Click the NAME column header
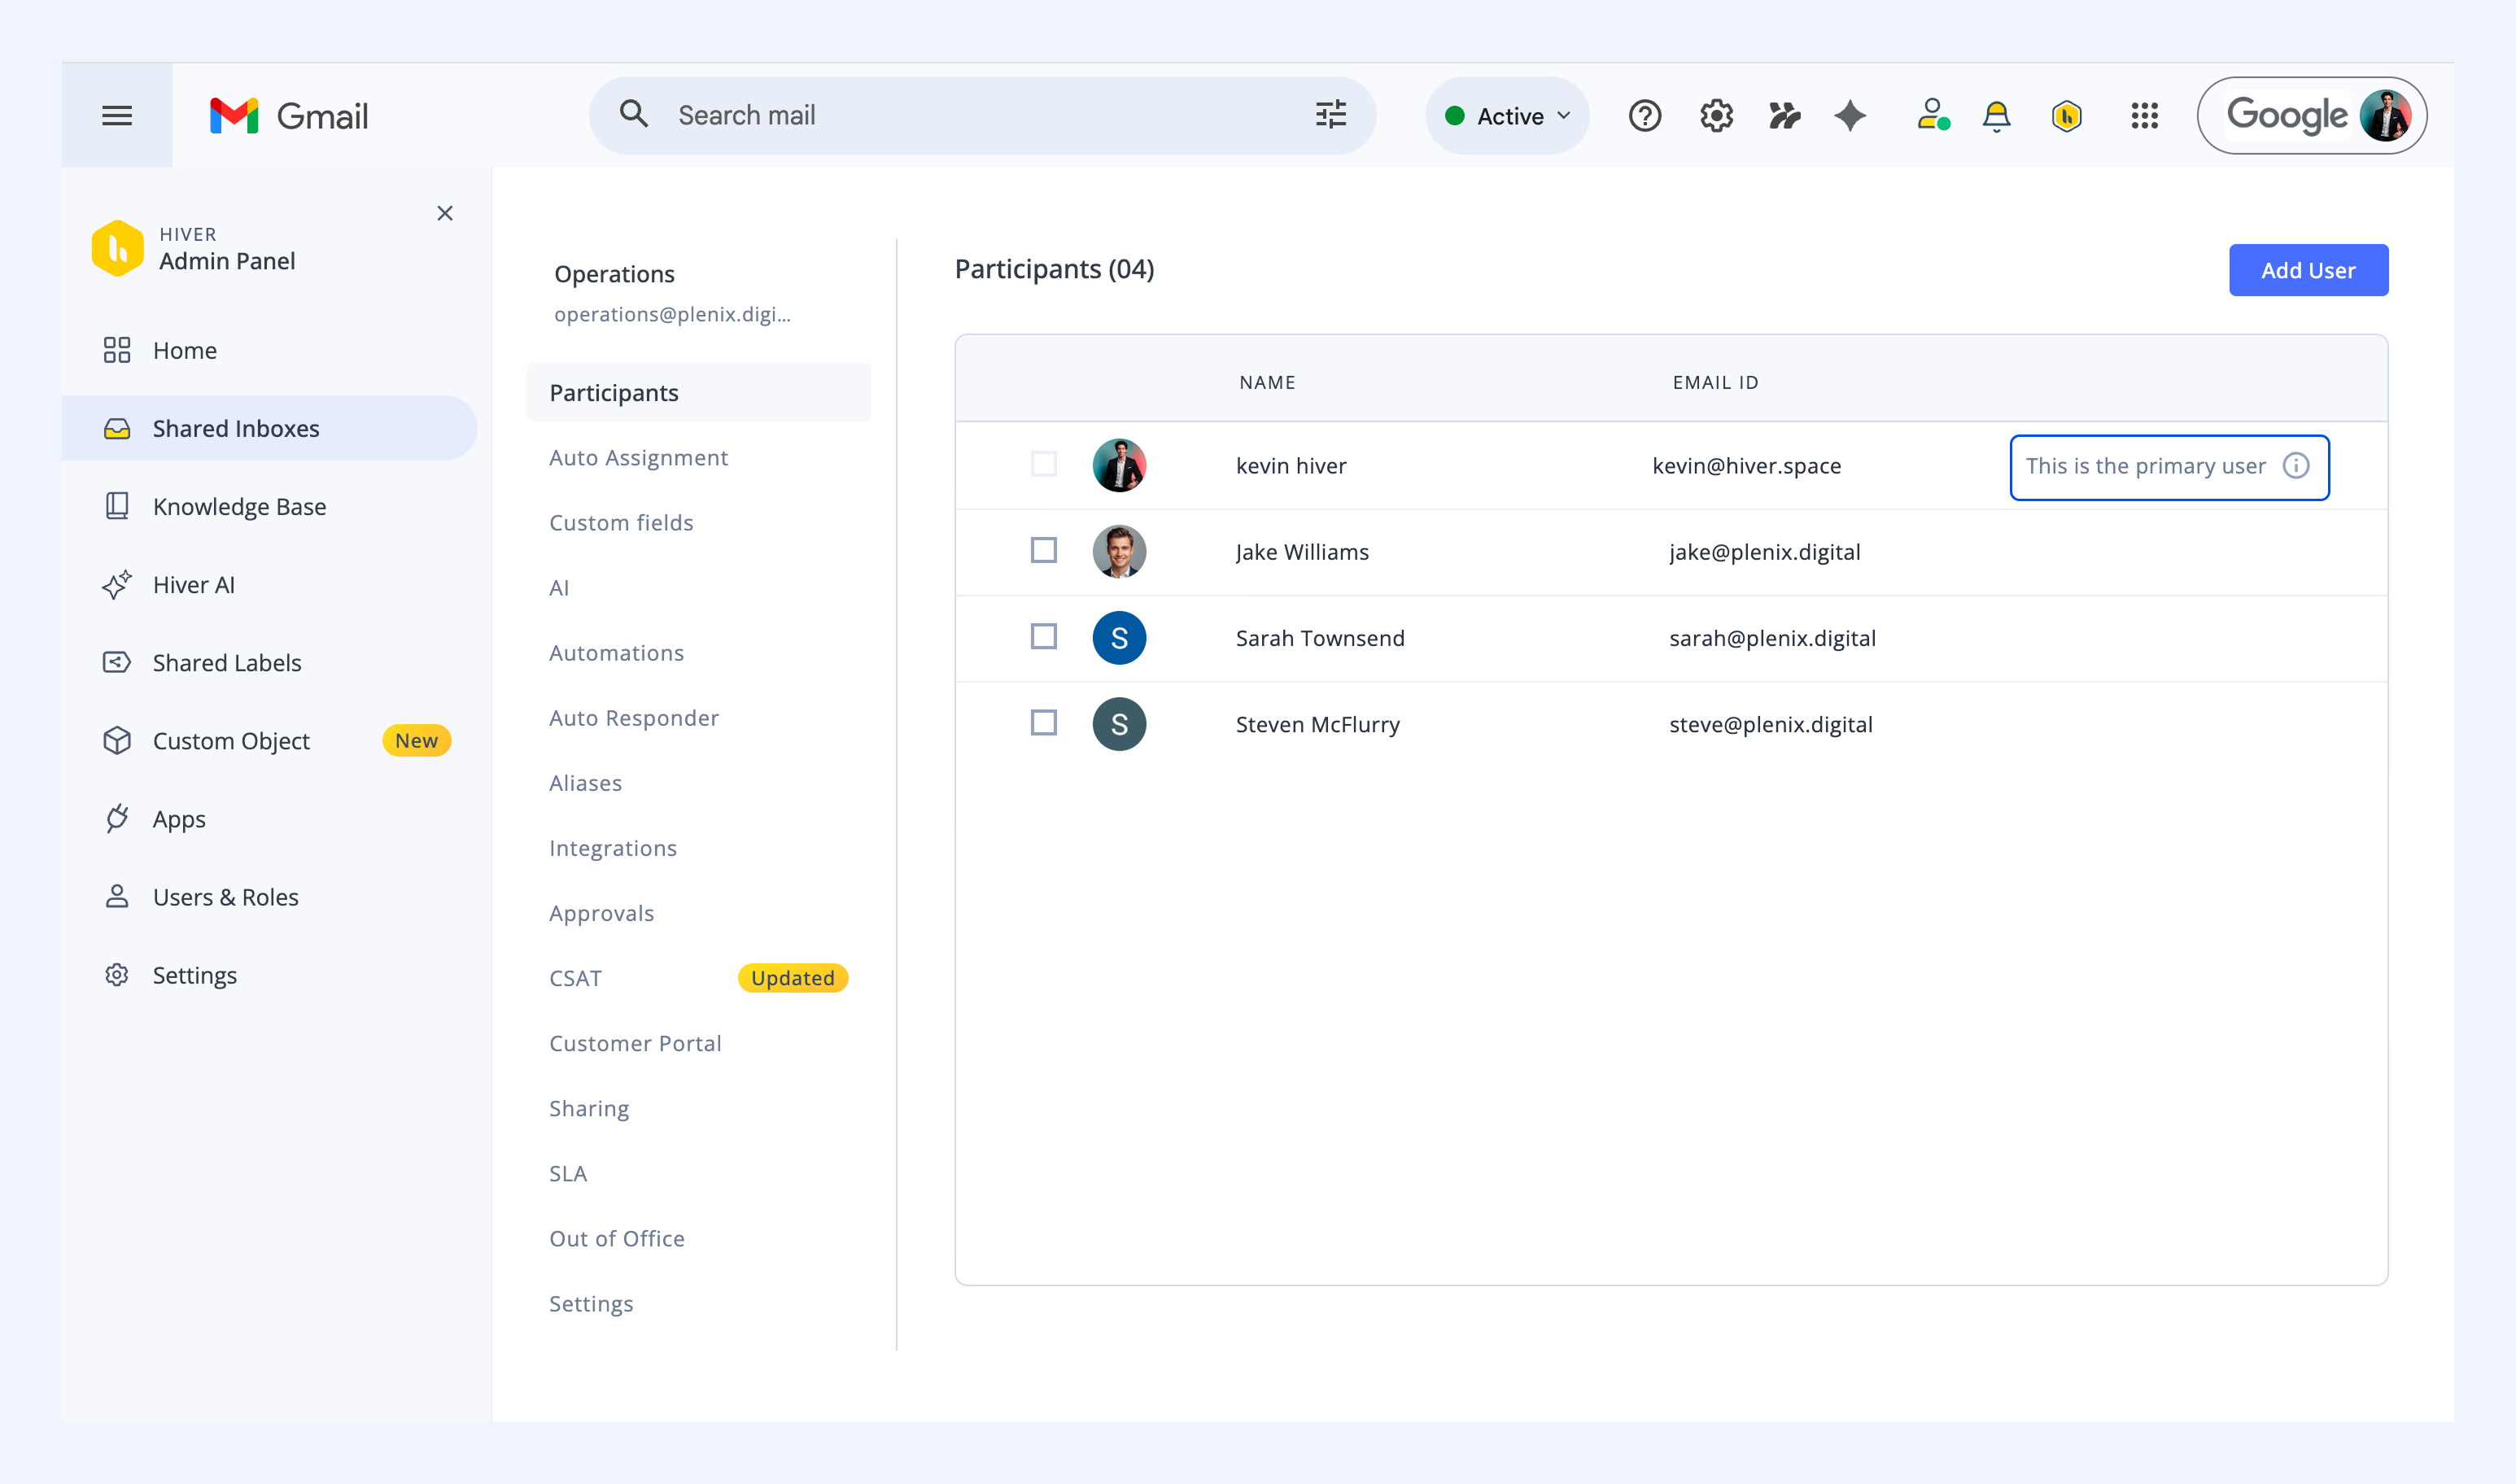Viewport: 2516px width, 1484px height. (x=1267, y=382)
